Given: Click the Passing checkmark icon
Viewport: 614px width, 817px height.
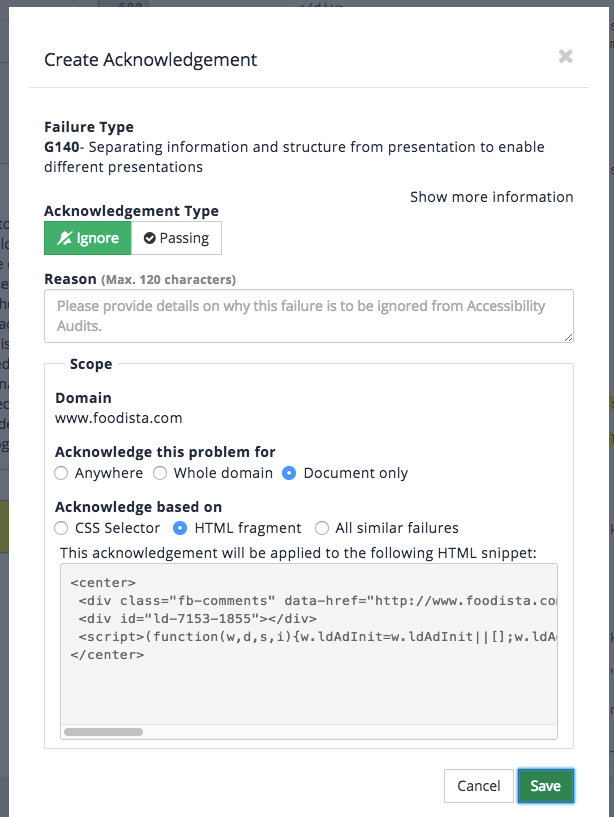Looking at the screenshot, I should pos(150,238).
